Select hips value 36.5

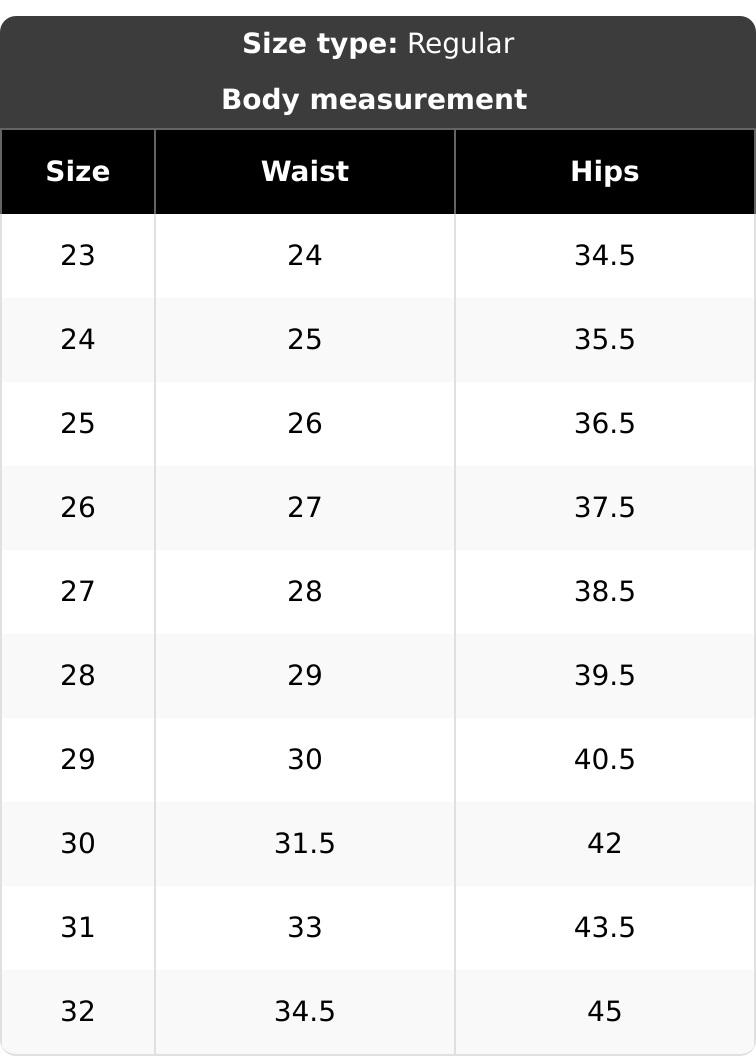click(605, 424)
